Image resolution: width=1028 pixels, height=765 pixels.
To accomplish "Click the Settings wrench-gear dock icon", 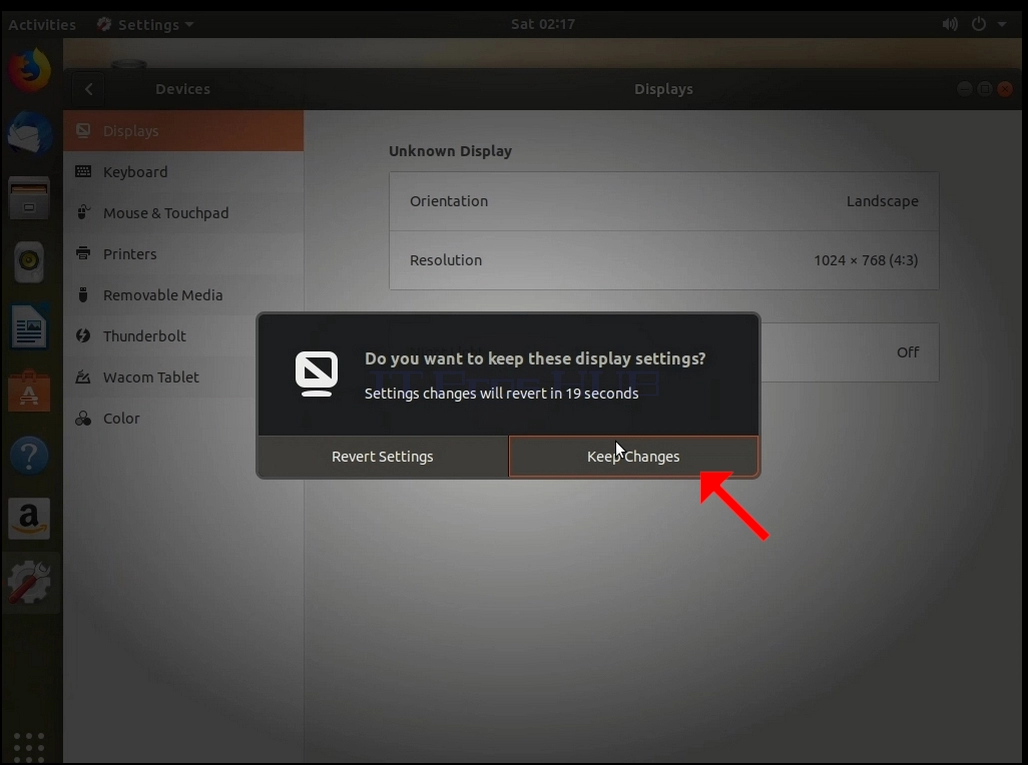I will point(30,583).
